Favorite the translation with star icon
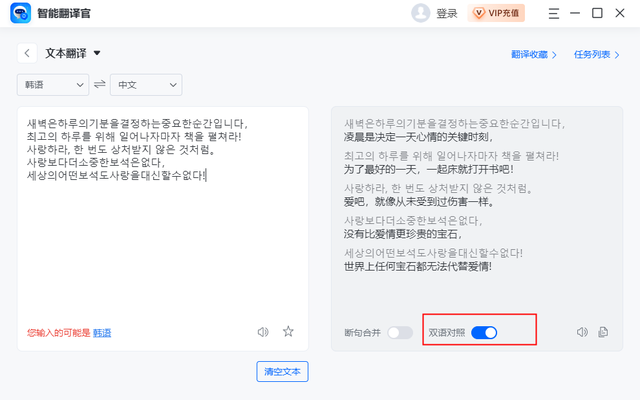This screenshot has height=400, width=640. [x=288, y=331]
